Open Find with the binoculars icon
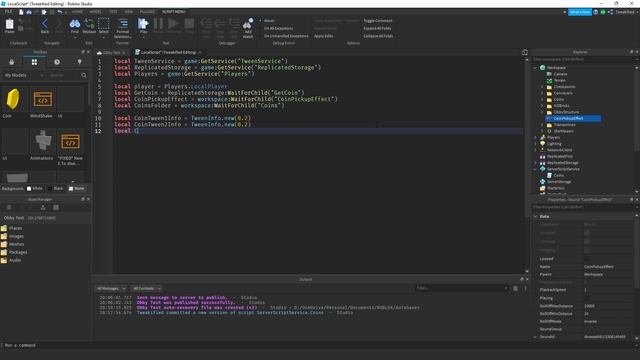Screen dimensions: 640x360 tap(75, 24)
